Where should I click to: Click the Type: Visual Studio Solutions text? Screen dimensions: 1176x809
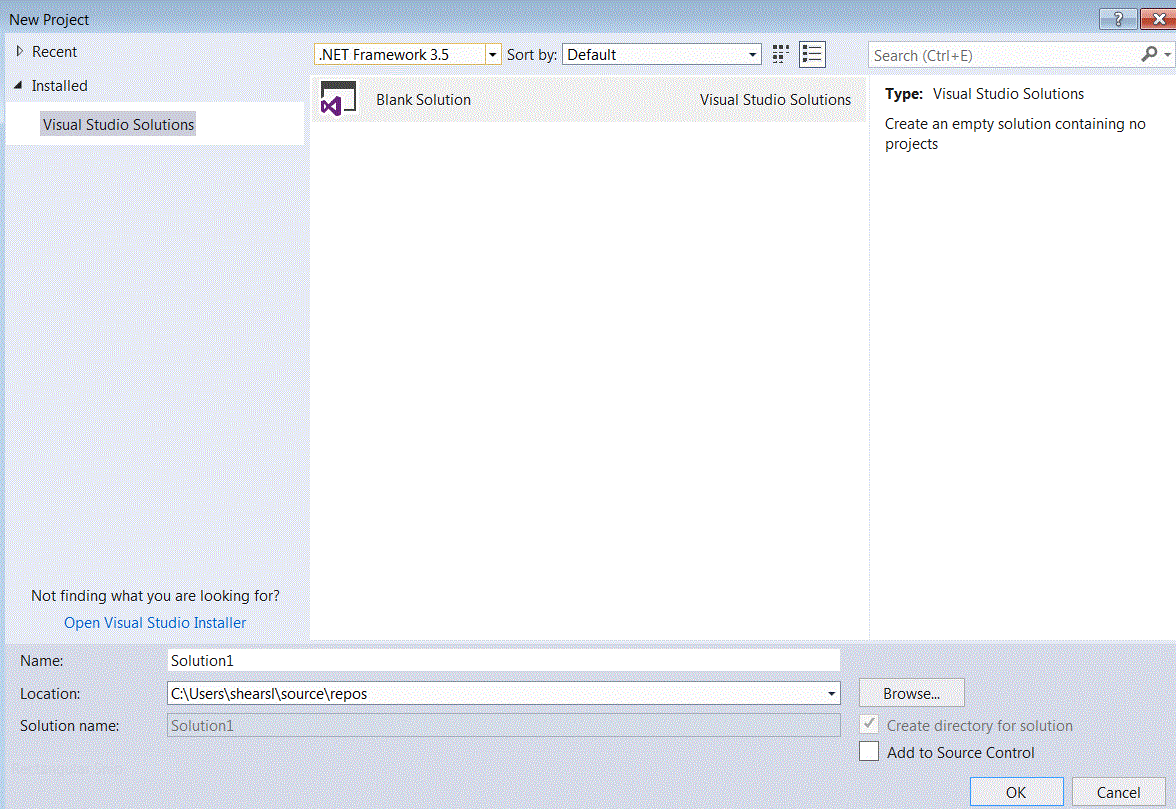click(984, 94)
